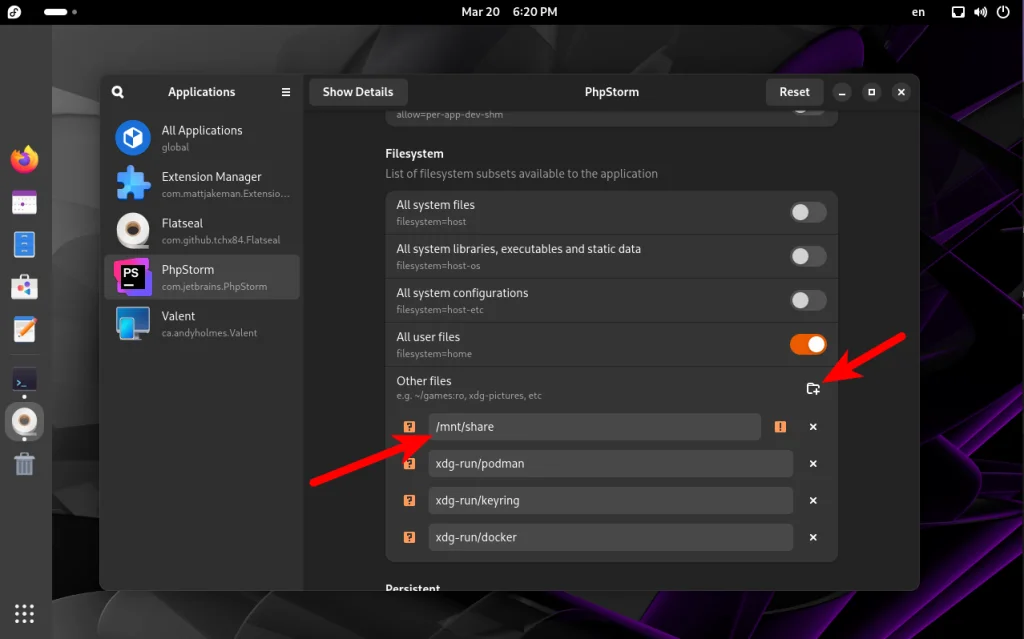Screen dimensions: 1024x639
Task: Disable the All user files toggle
Action: pyautogui.click(x=808, y=343)
